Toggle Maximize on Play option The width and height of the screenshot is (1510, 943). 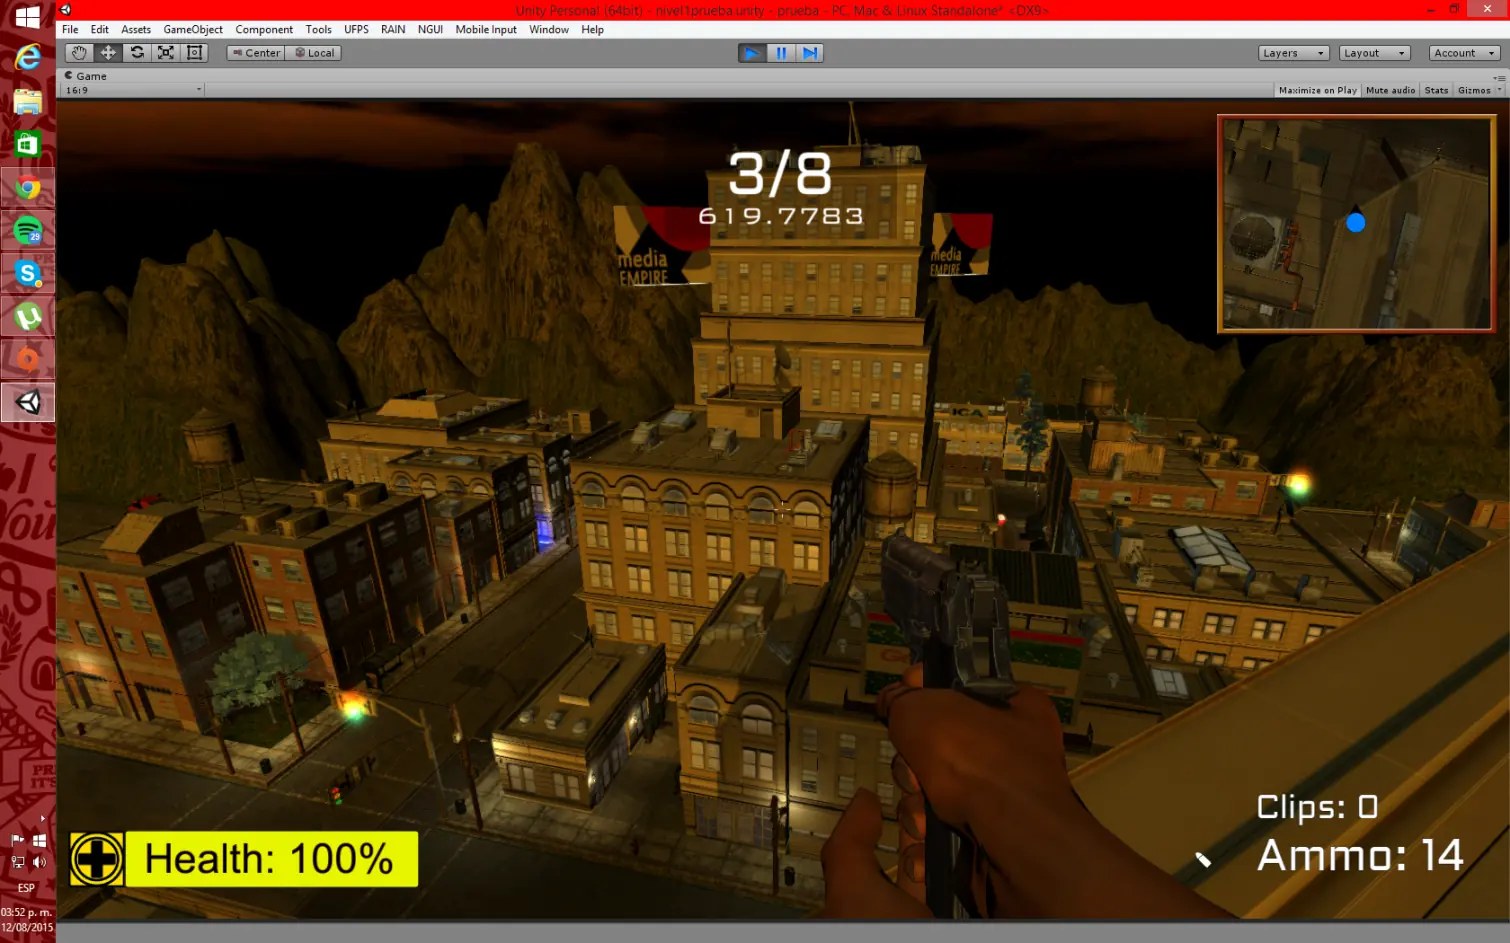point(1318,90)
